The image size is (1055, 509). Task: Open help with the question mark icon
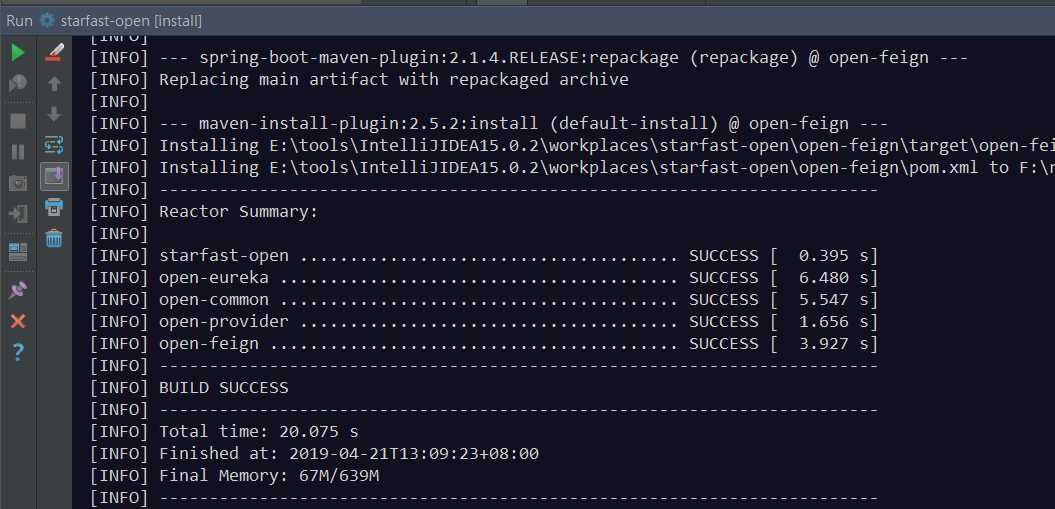[x=18, y=352]
